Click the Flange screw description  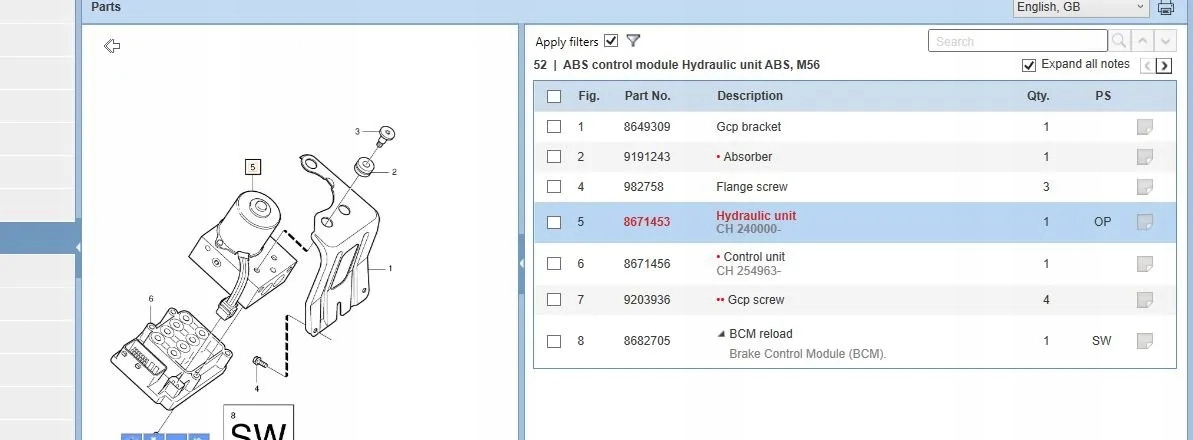(x=752, y=187)
